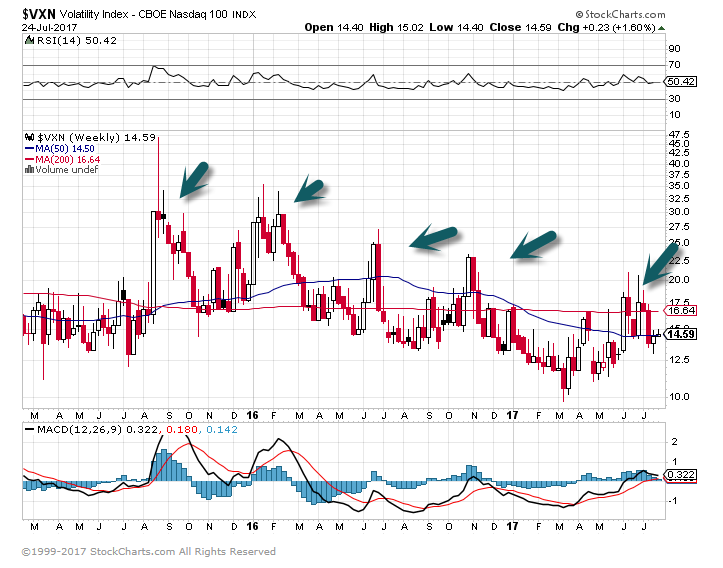Viewport: 723px width, 568px height.
Task: Click the 22.5 price axis label
Action: point(679,261)
